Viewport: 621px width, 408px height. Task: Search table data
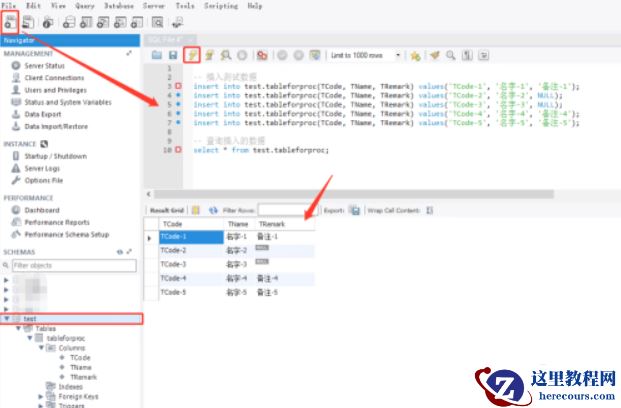(157, 23)
